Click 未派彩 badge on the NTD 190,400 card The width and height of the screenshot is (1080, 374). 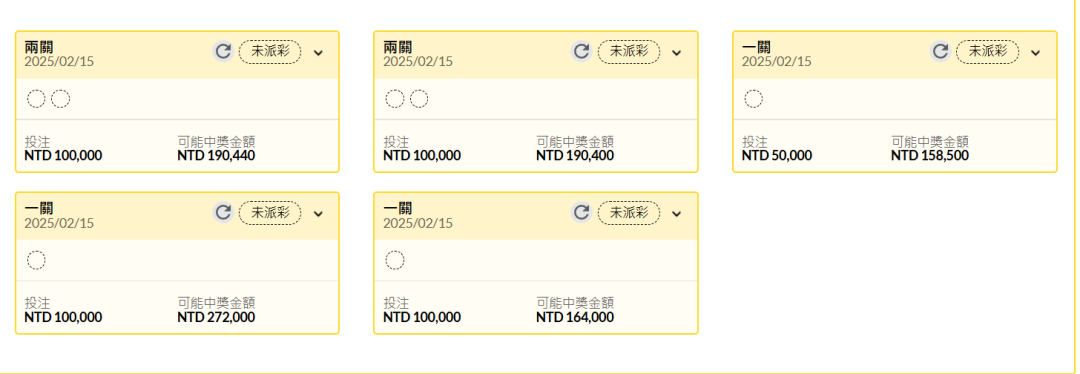[629, 52]
